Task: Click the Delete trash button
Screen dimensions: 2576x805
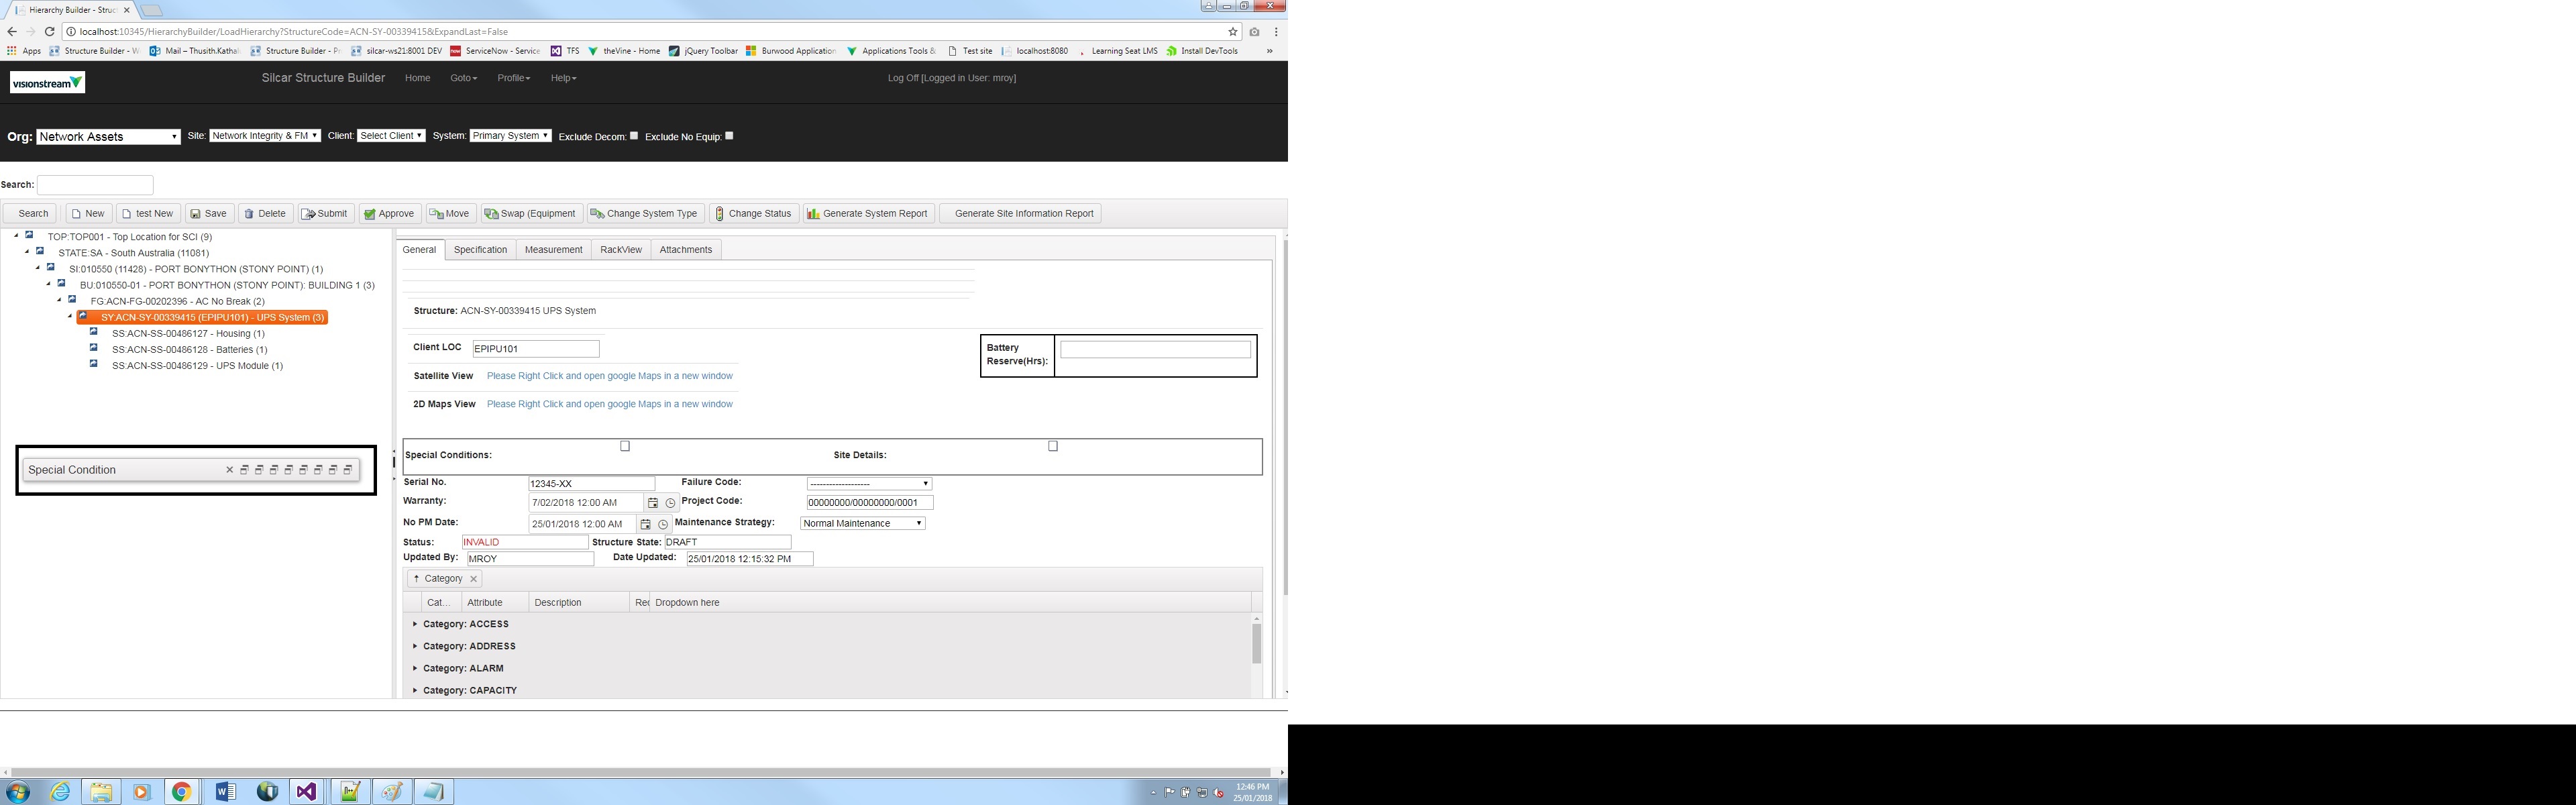Action: pyautogui.click(x=265, y=213)
